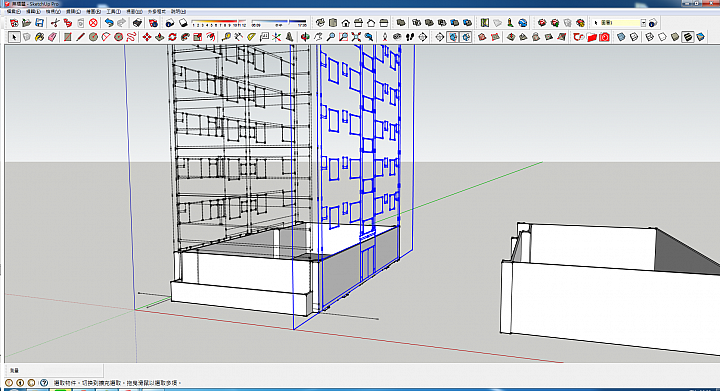720x391 pixels.
Task: Select the Orbit camera tool
Action: tap(305, 37)
